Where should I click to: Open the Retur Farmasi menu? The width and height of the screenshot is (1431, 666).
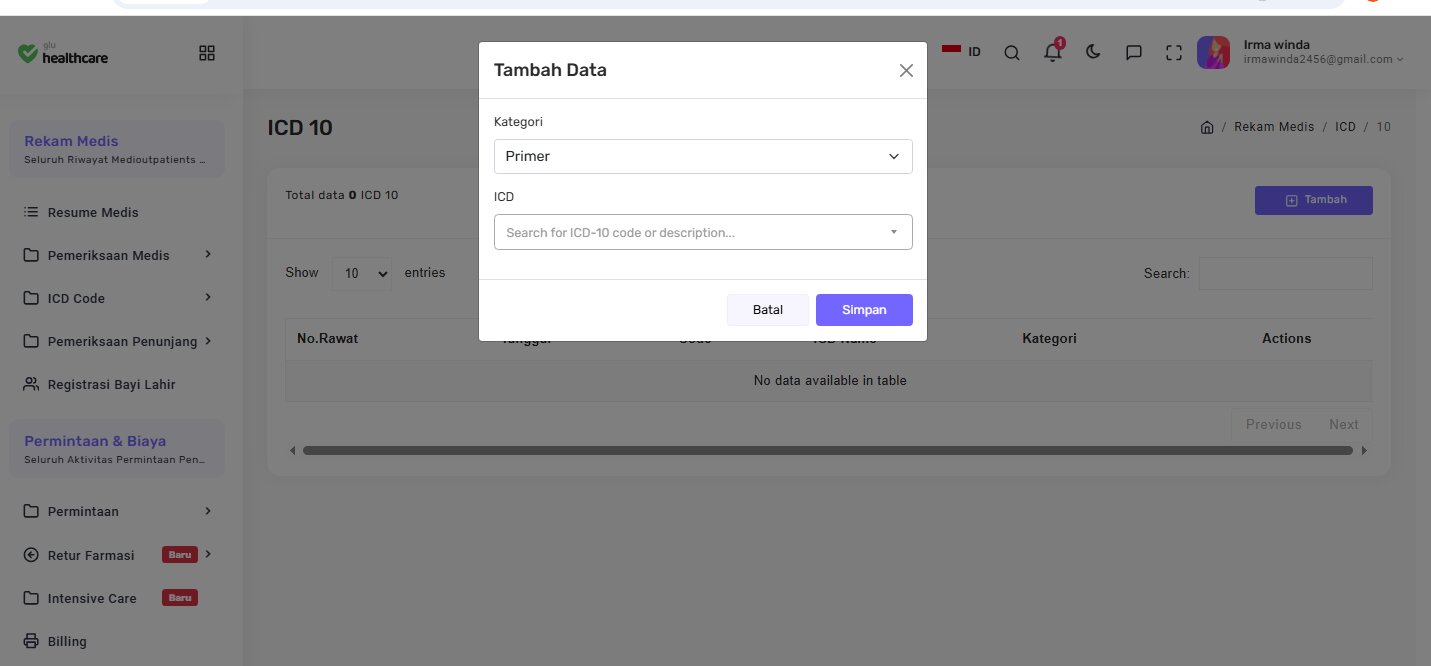click(117, 555)
